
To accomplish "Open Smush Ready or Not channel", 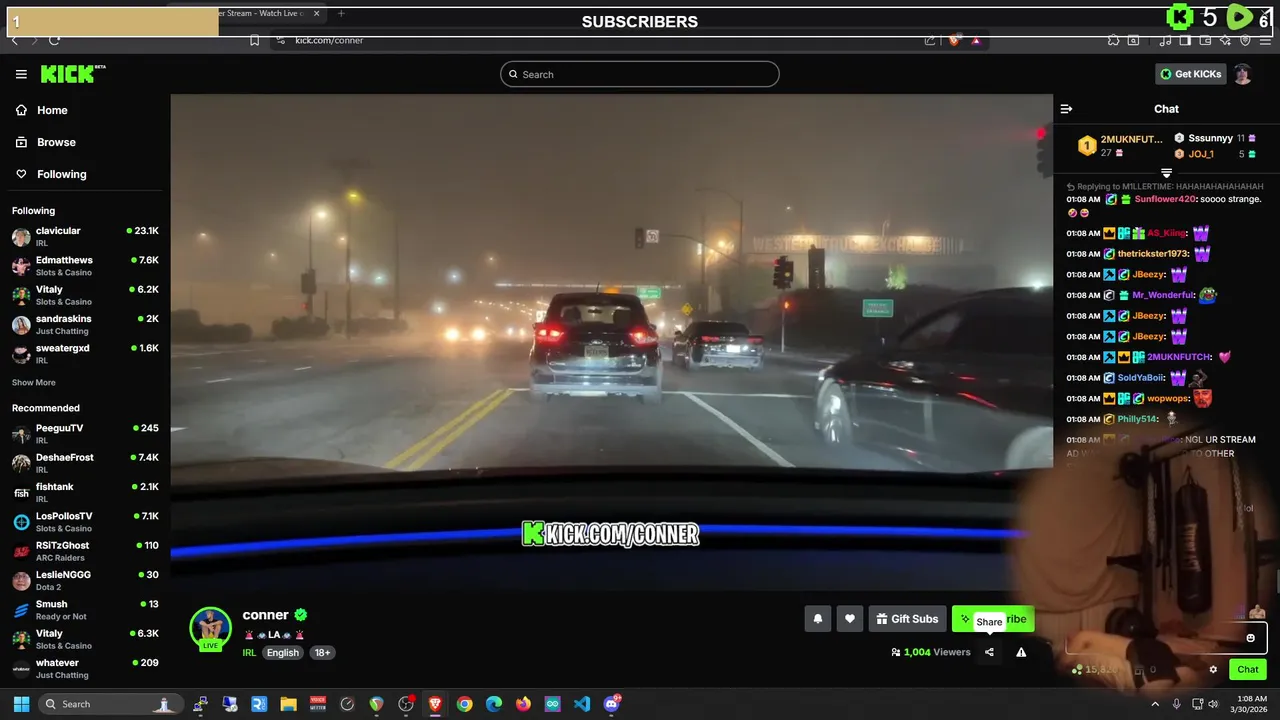I will pos(85,609).
